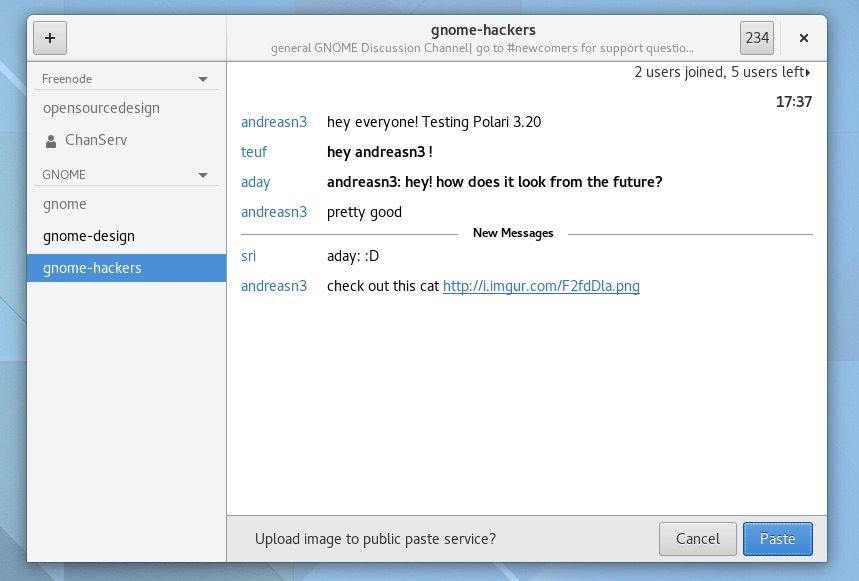The image size is (859, 581).
Task: Expand the "2 users joined, 5 users left" status
Action: [x=723, y=72]
